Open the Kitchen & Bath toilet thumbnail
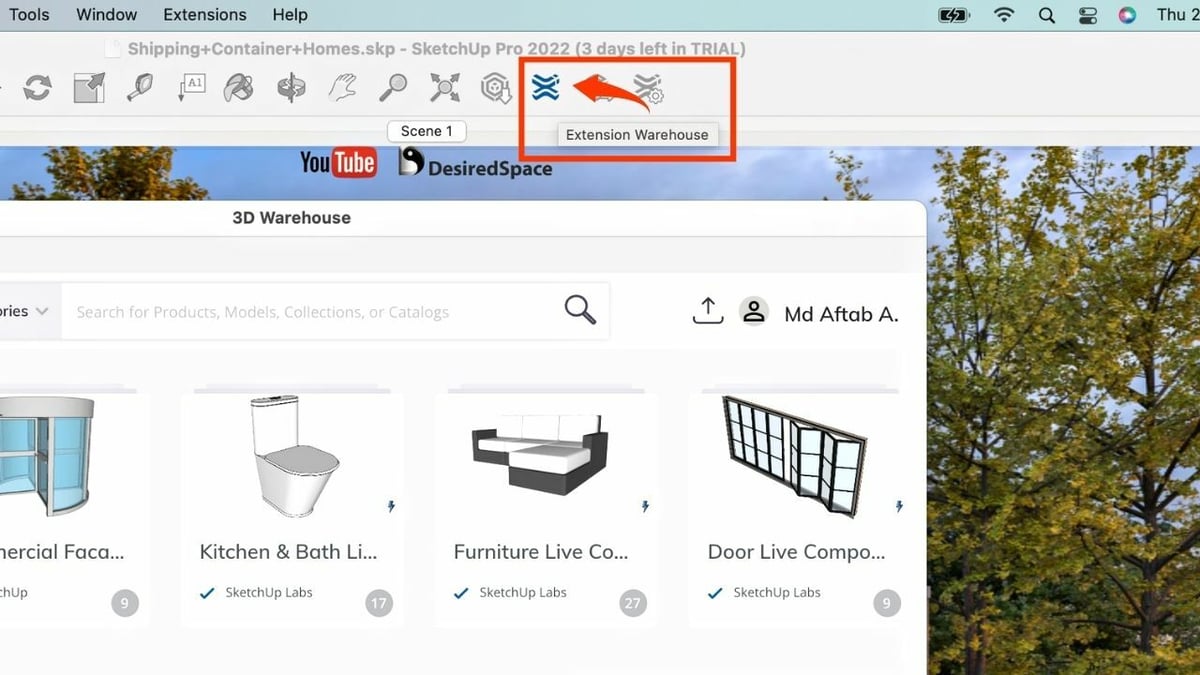1200x675 pixels. tap(293, 456)
